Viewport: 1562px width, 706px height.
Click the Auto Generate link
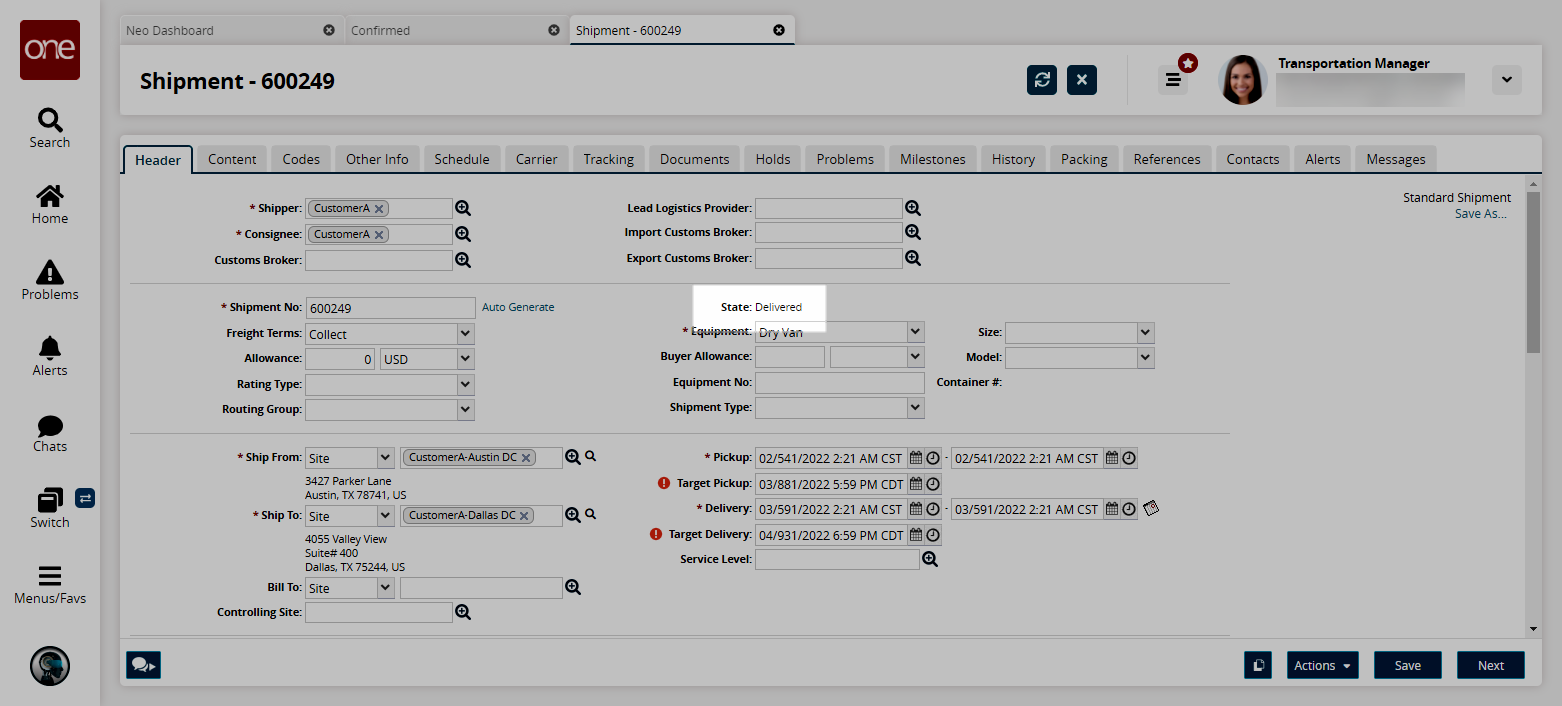tap(518, 307)
